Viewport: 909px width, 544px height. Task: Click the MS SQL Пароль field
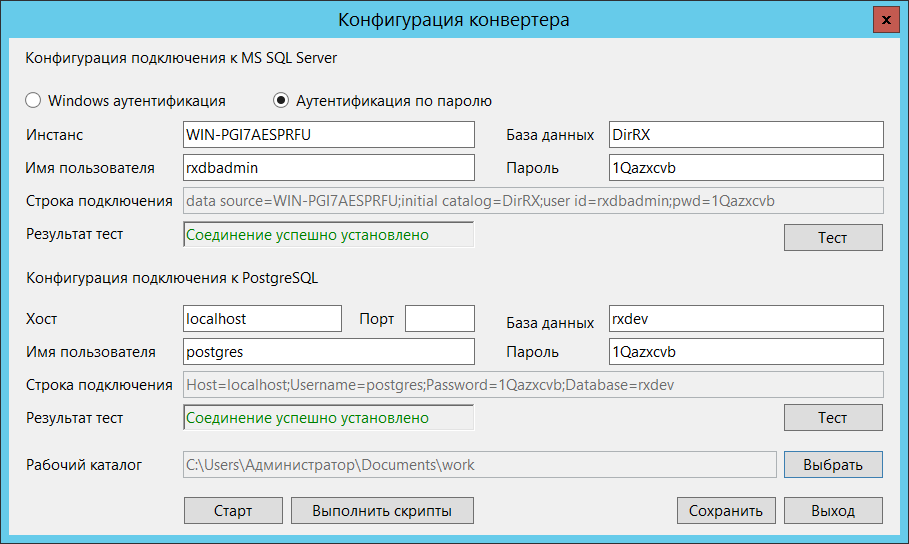click(x=746, y=168)
